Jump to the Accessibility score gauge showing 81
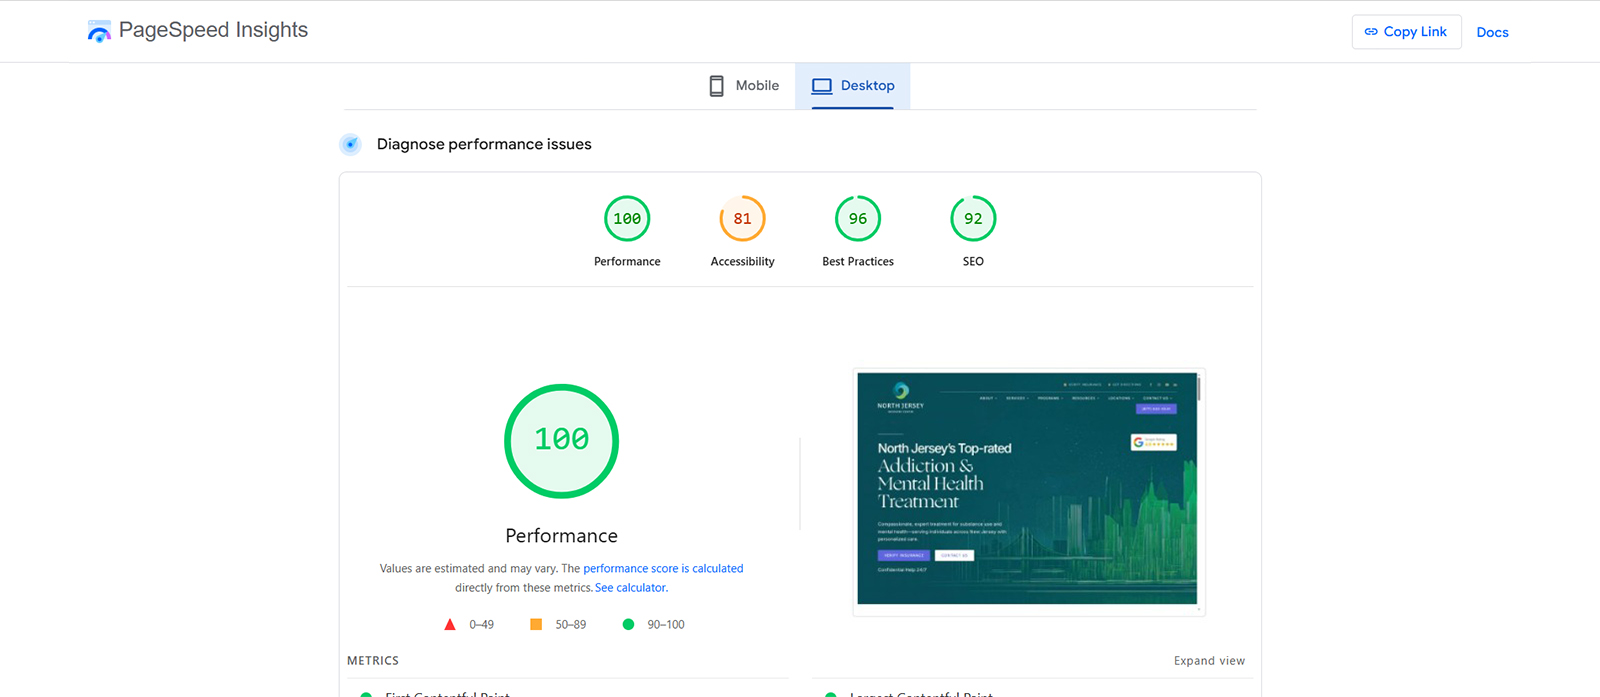Screen dimensions: 1600x697 [x=742, y=219]
